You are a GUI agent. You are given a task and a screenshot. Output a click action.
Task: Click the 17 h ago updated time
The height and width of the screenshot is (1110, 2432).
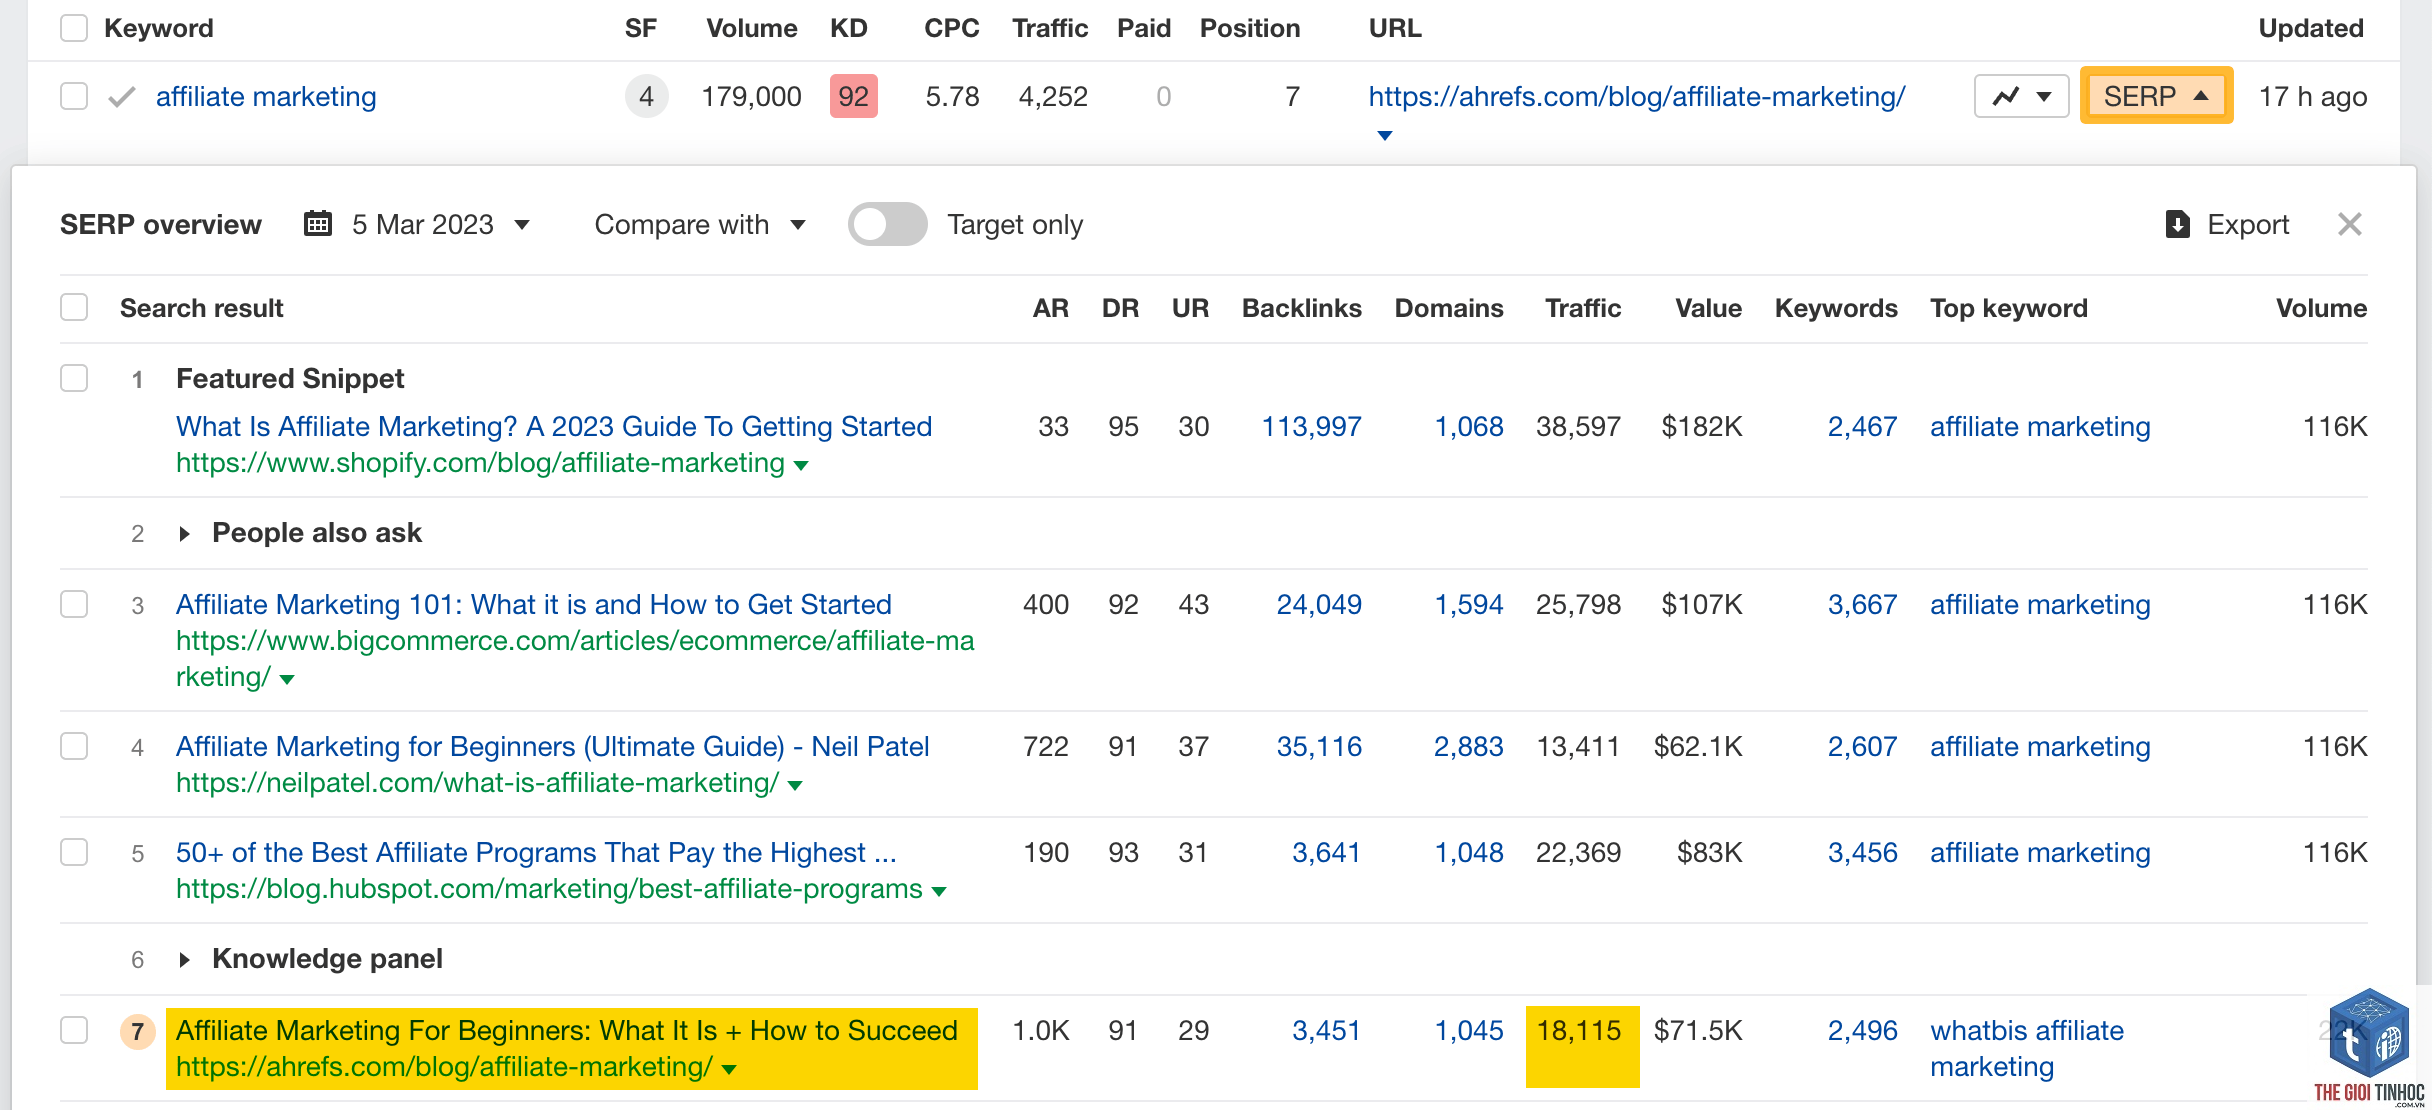point(2313,97)
